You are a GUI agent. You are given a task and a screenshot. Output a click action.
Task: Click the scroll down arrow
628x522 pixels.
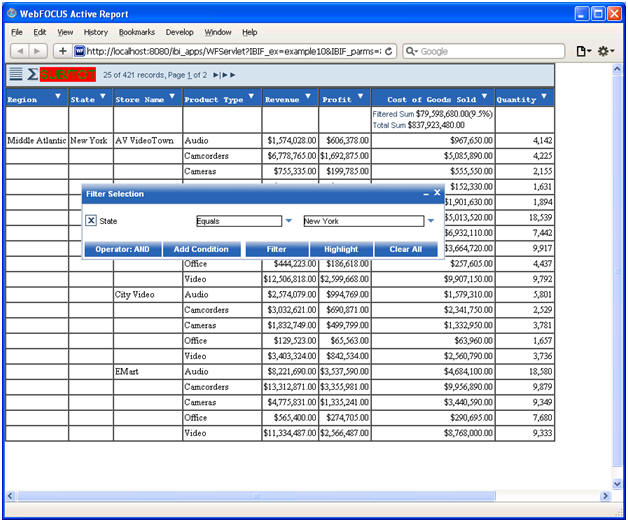617,484
